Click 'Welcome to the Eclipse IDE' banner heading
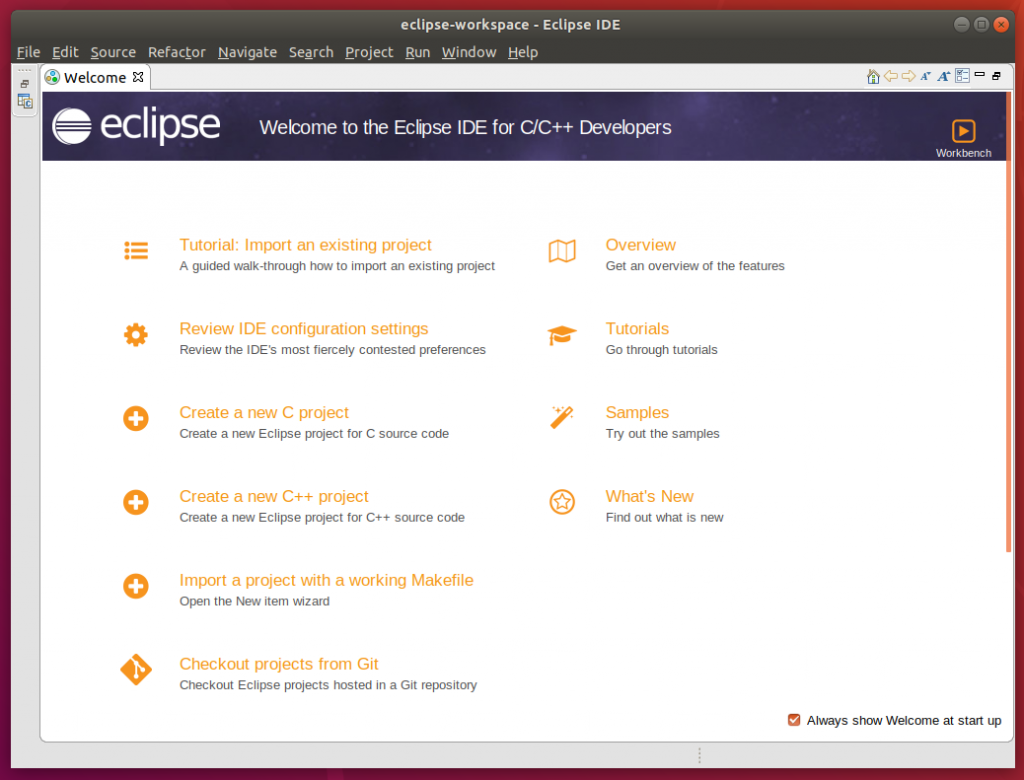This screenshot has width=1024, height=780. coord(465,127)
